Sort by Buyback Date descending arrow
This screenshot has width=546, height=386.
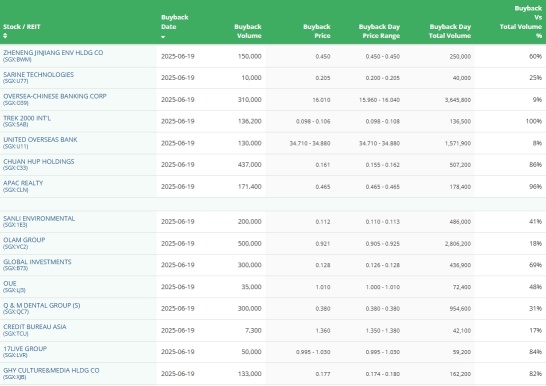click(x=163, y=37)
